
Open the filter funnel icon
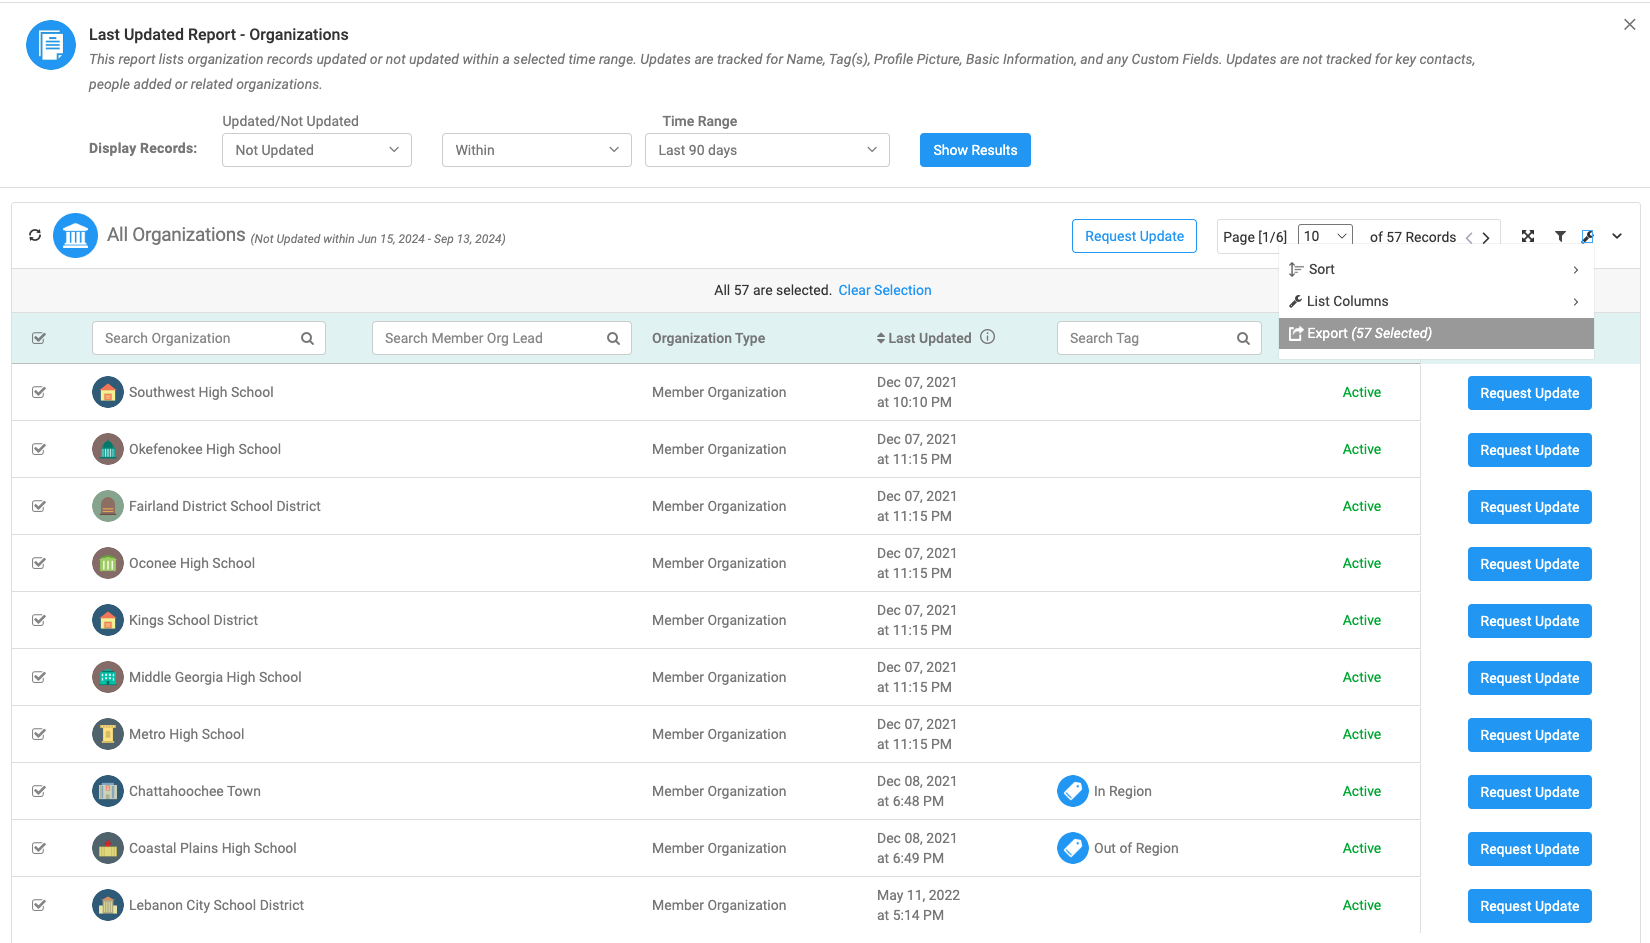tap(1560, 236)
